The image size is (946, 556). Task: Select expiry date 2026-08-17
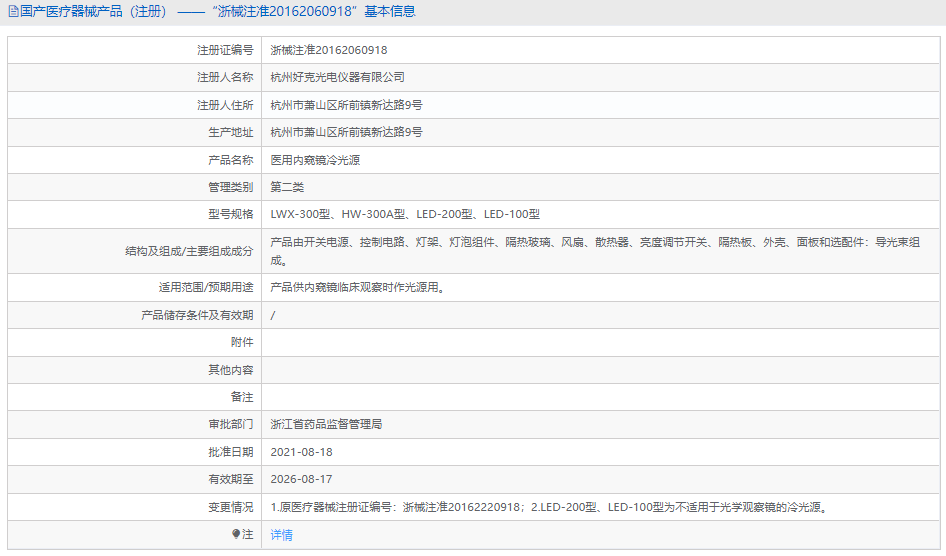click(x=301, y=479)
